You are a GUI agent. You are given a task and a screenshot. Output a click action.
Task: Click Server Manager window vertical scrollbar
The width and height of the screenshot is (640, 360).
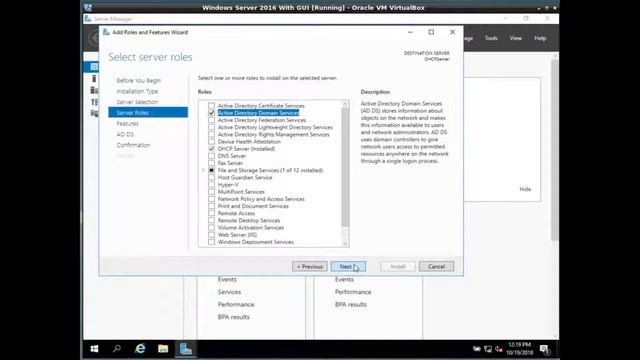click(x=554, y=149)
